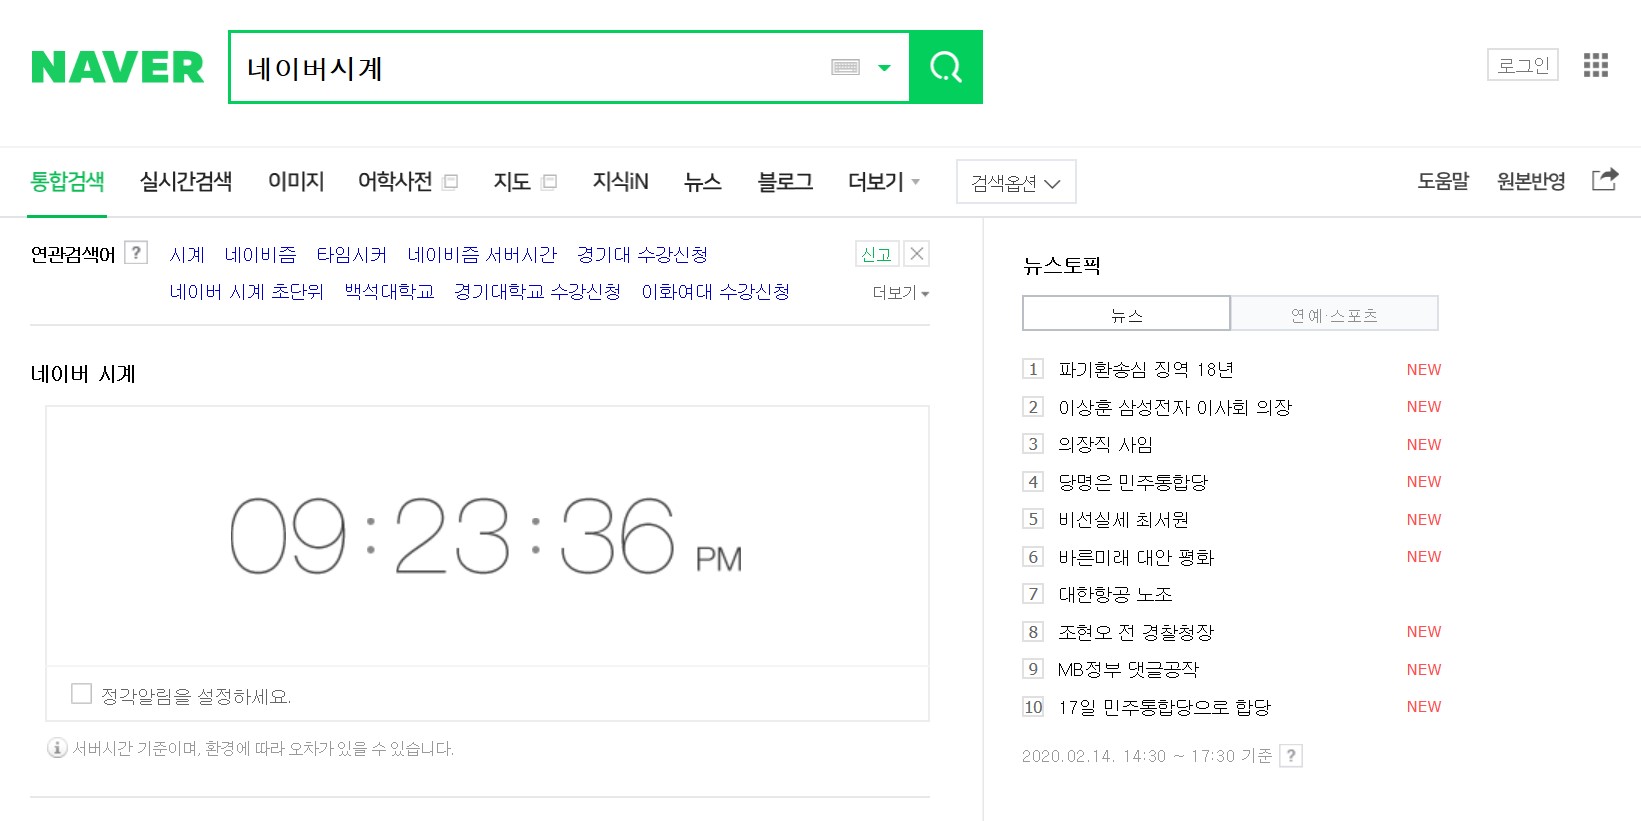This screenshot has height=821, width=1641.
Task: Open topic 조현오 전 경찰청장
Action: [x=1136, y=632]
